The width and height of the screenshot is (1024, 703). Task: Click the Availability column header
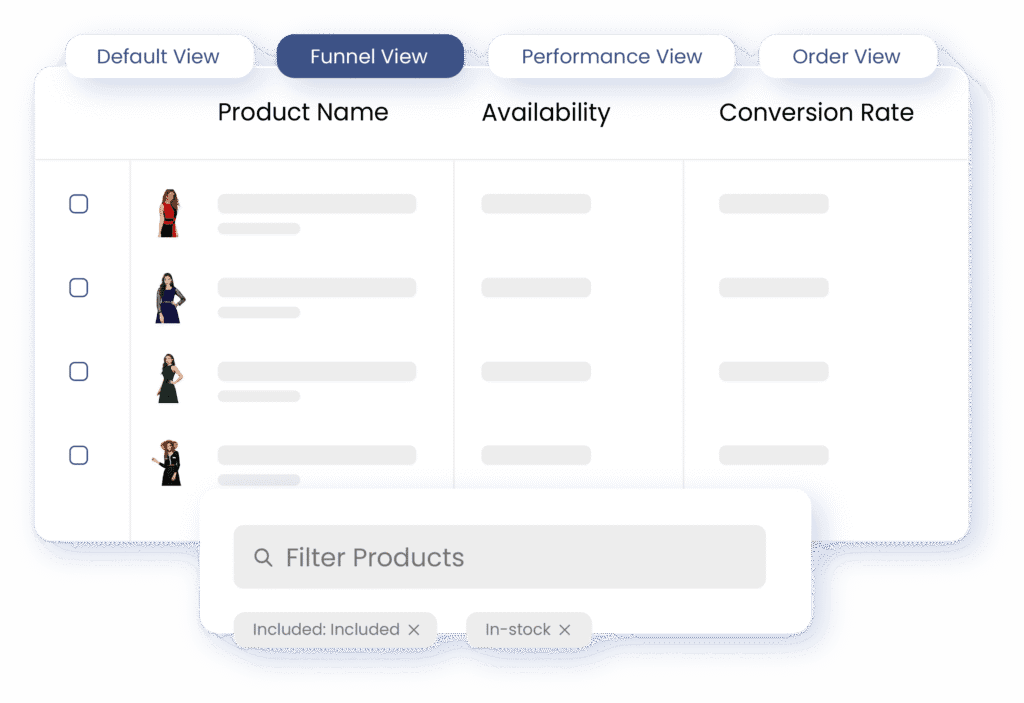(x=545, y=113)
